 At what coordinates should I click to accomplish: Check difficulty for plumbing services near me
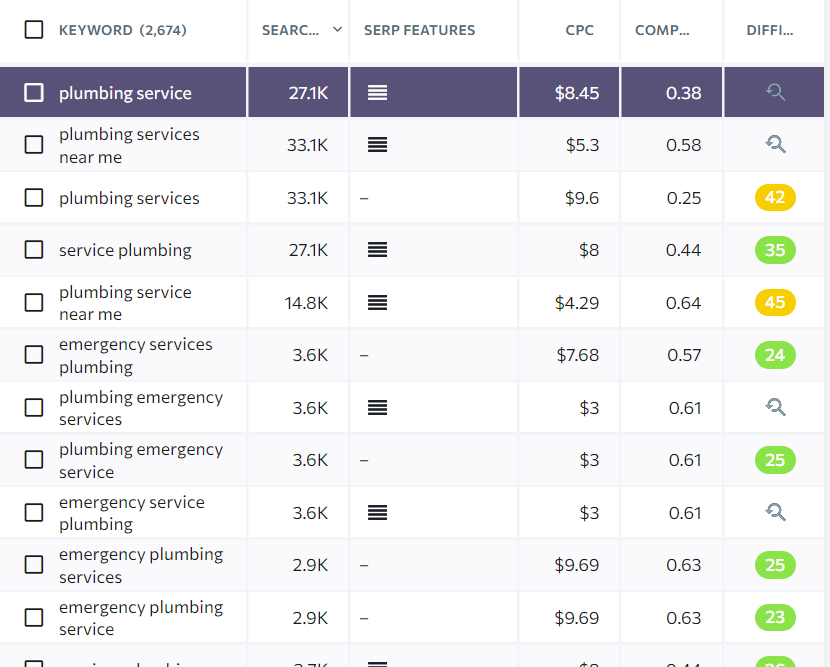(775, 145)
